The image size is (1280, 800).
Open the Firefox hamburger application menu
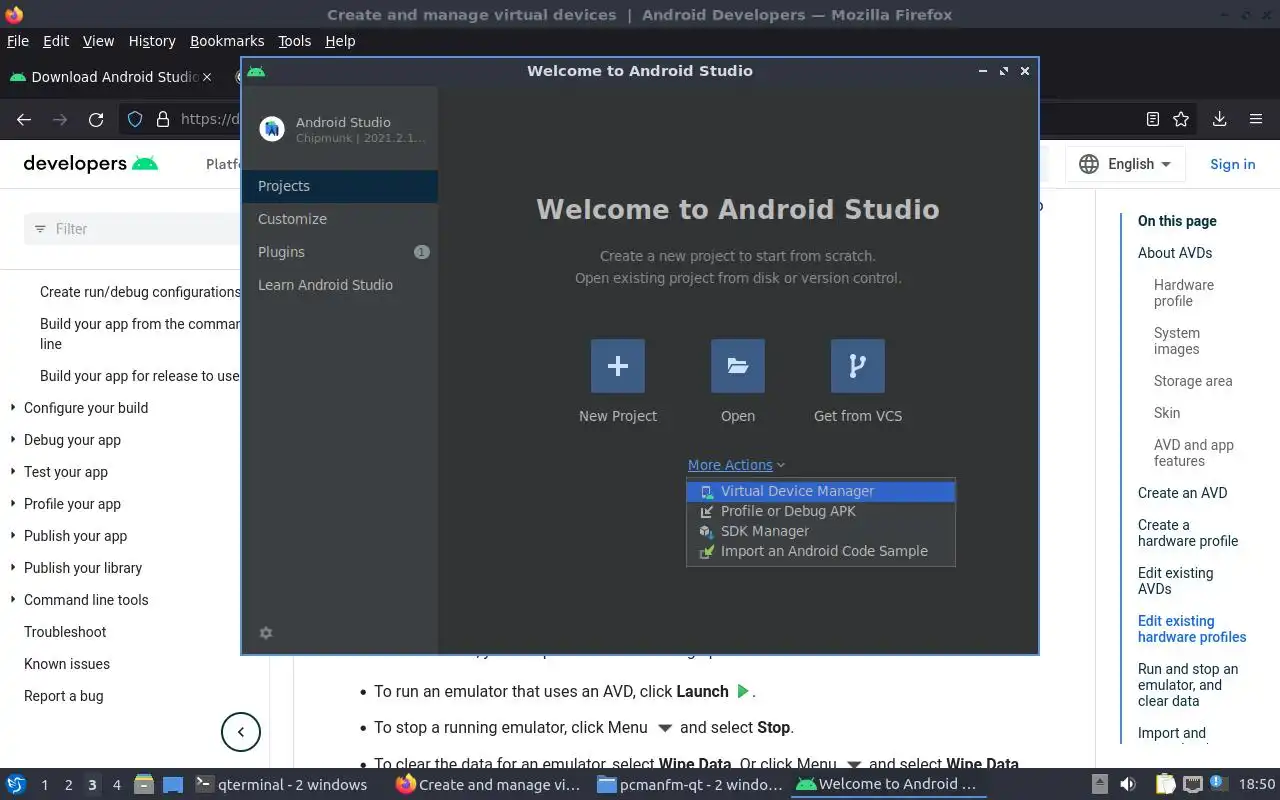[1256, 119]
